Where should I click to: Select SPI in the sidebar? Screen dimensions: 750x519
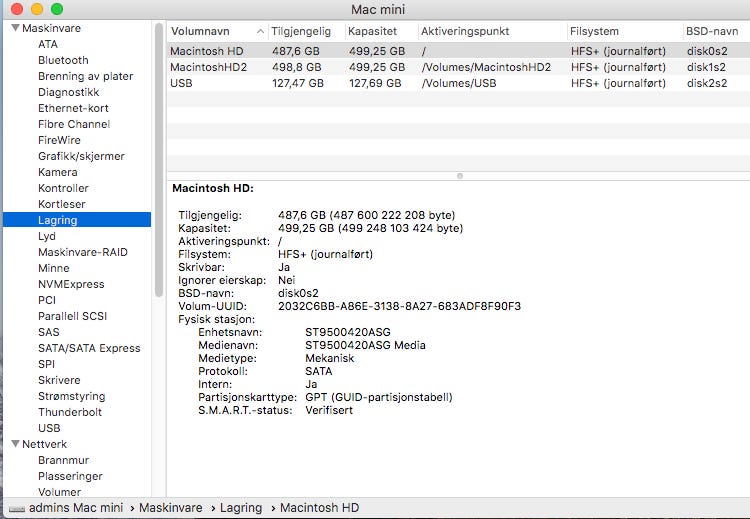pyautogui.click(x=46, y=364)
